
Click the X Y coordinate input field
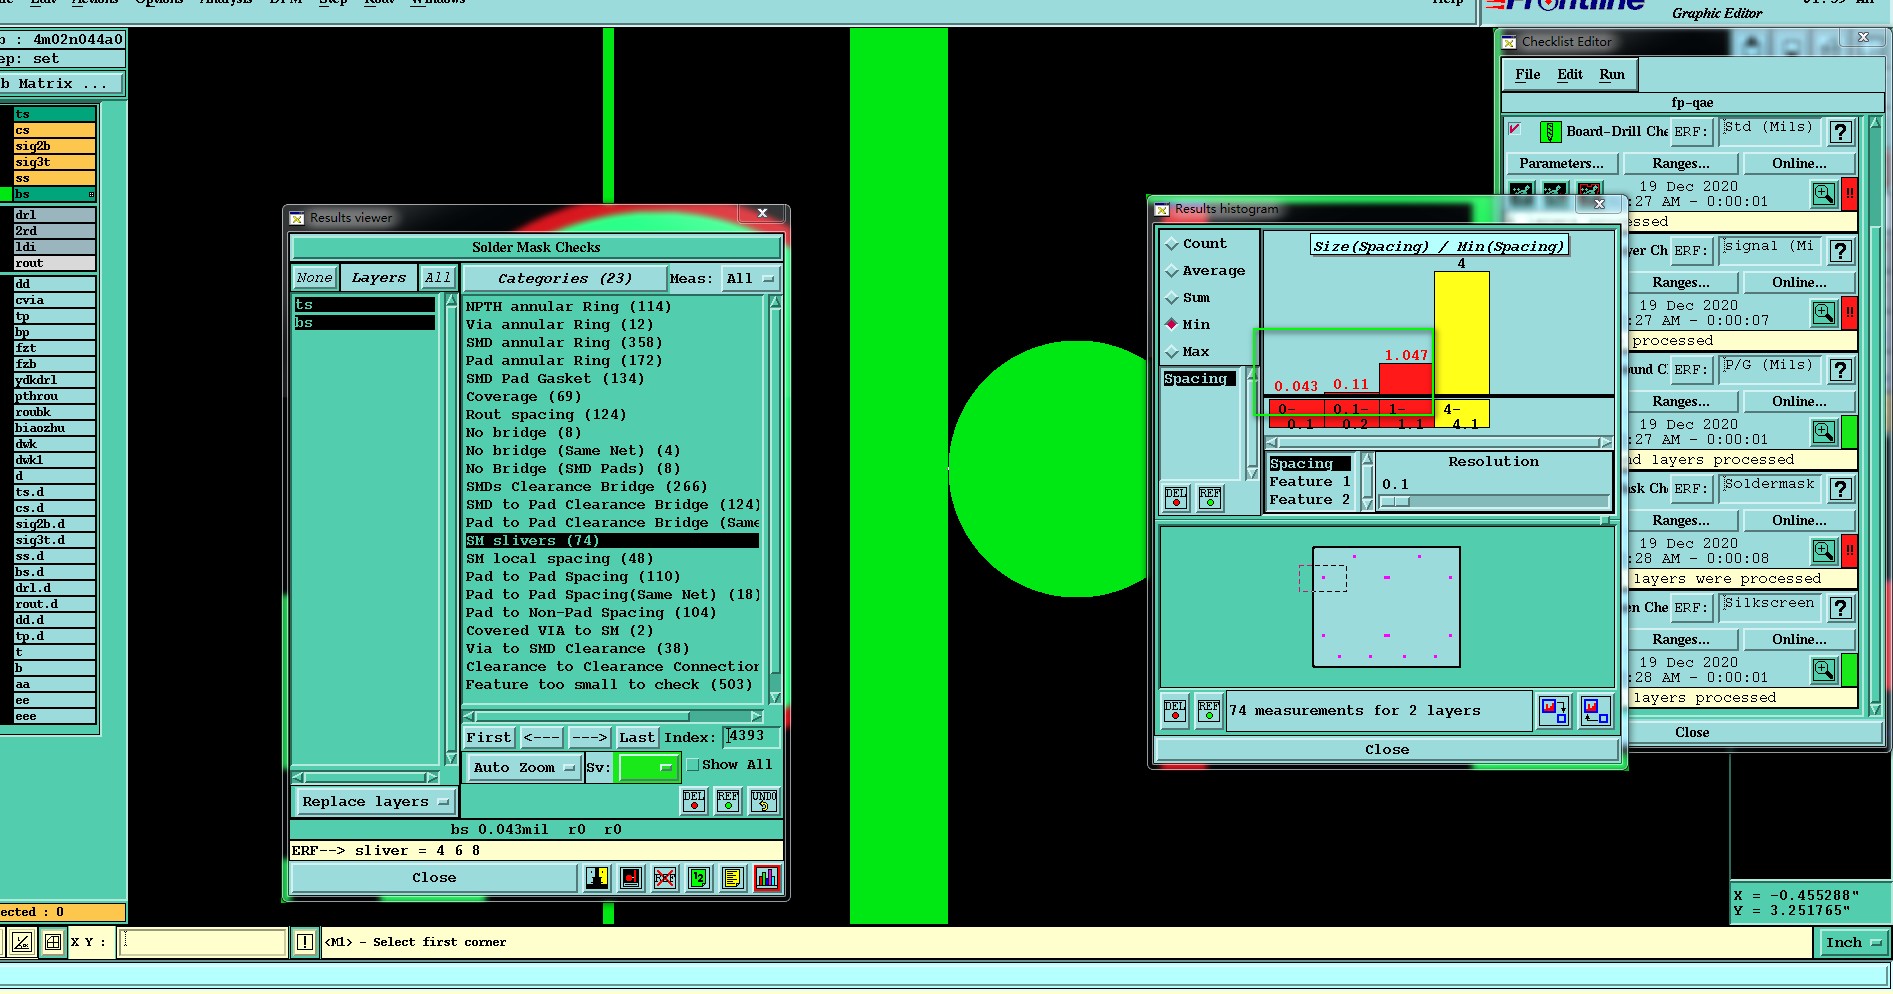(x=203, y=942)
